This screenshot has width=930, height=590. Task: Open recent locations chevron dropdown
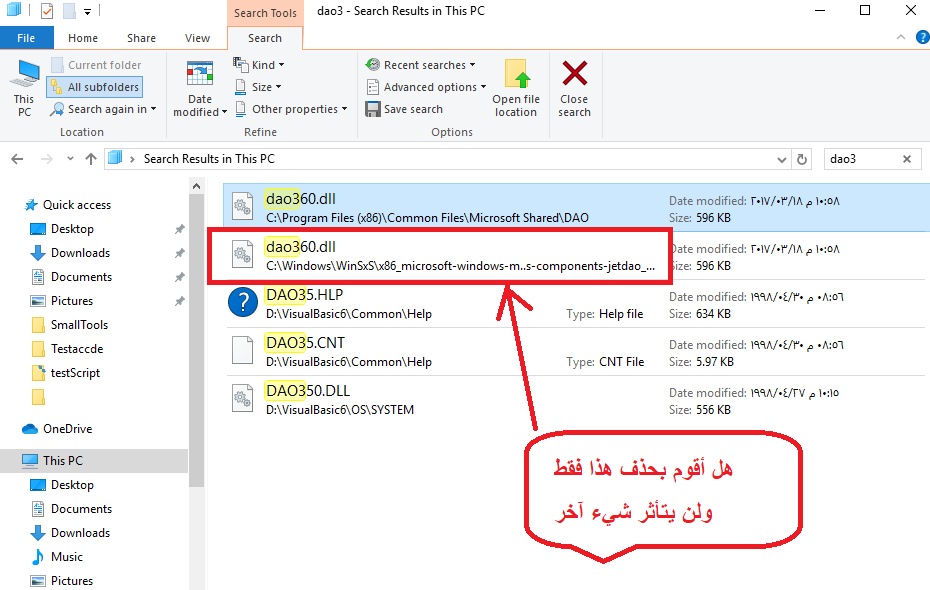70,159
